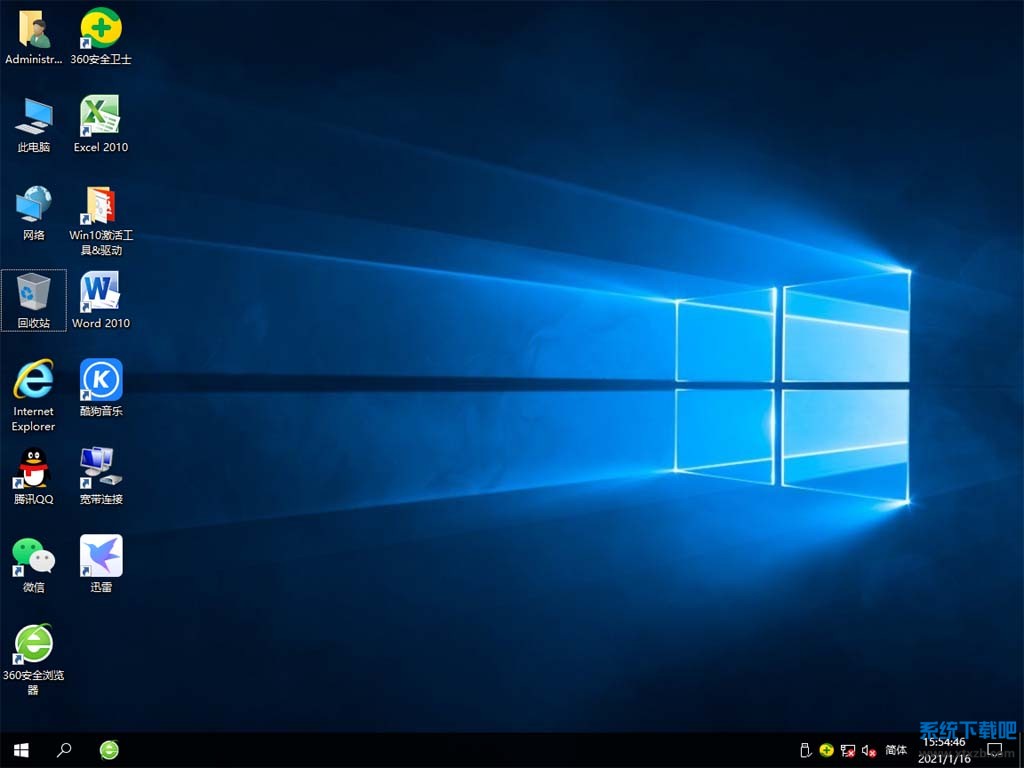Select the 腾讯QQ penguin icon

pos(33,469)
